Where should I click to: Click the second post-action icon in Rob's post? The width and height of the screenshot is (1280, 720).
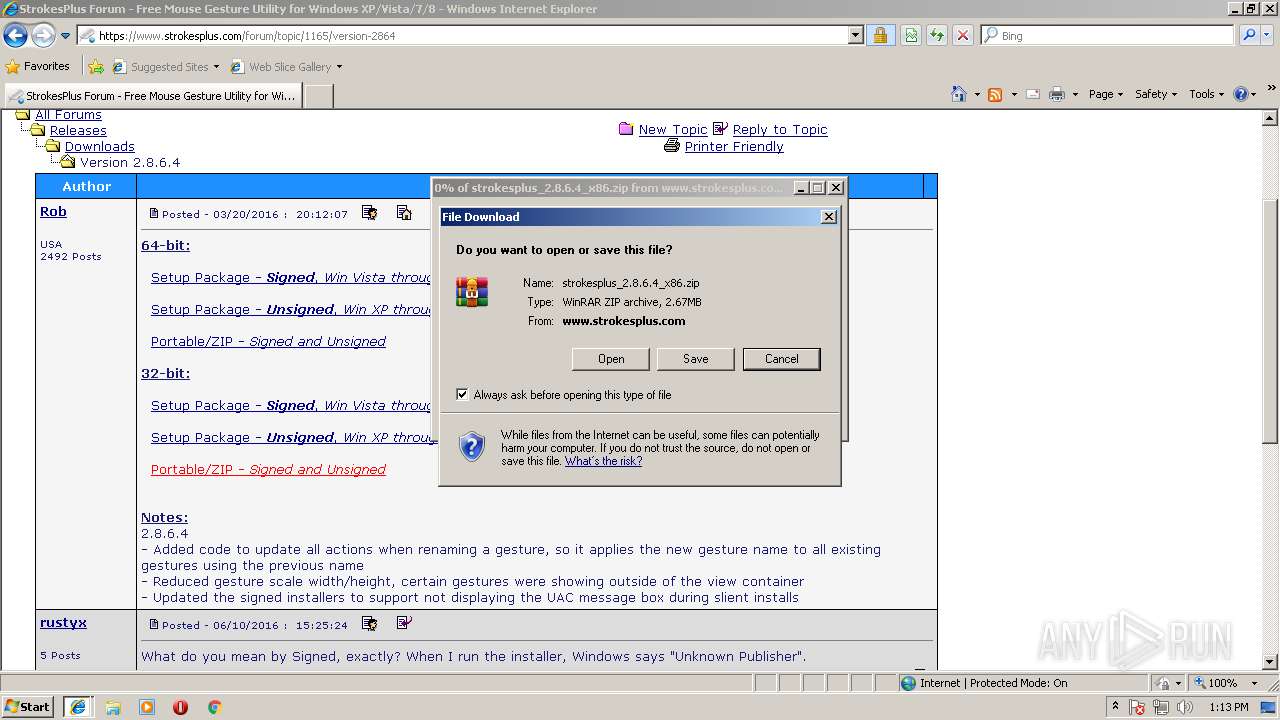(x=404, y=213)
